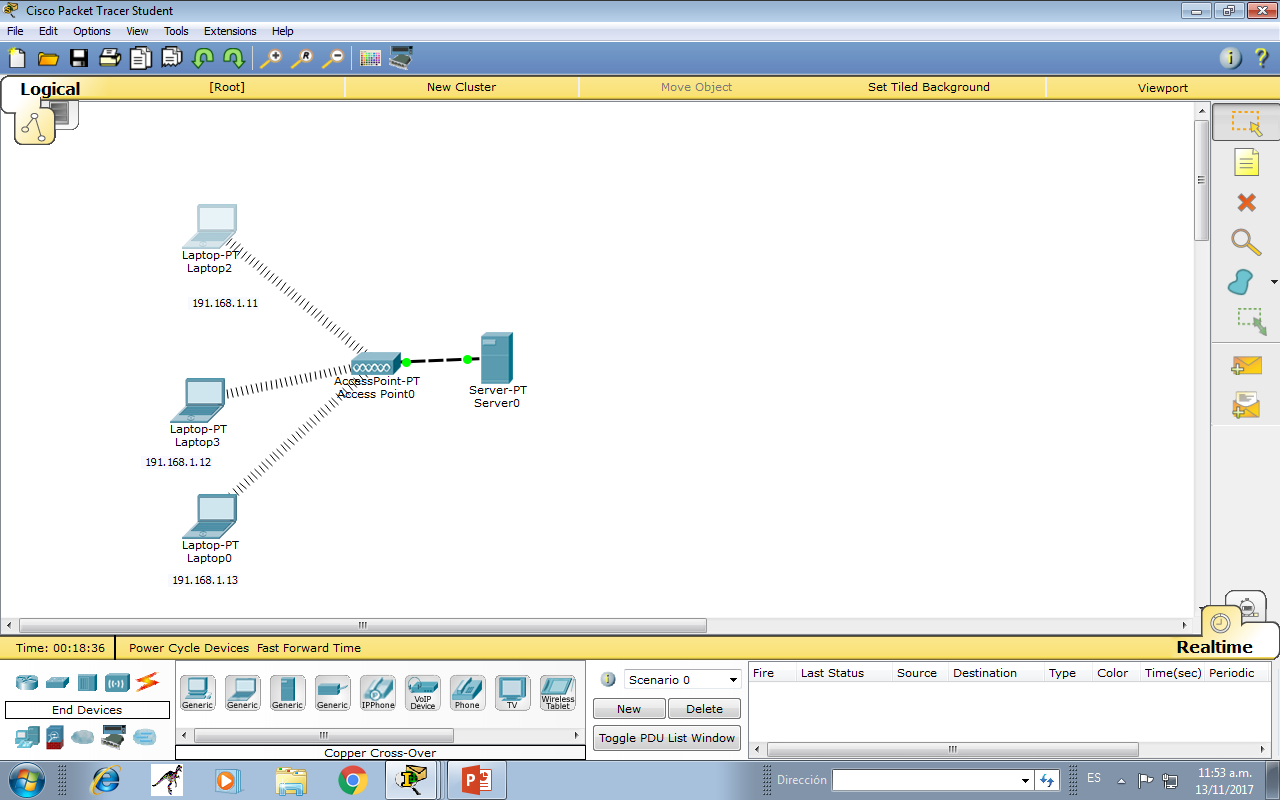
Task: Click the New scenario button
Action: (628, 708)
